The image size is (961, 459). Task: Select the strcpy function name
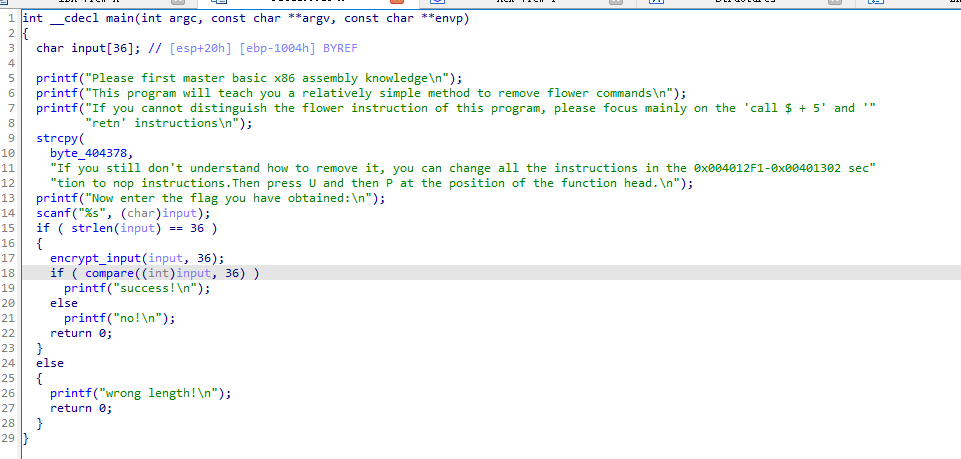click(x=57, y=138)
